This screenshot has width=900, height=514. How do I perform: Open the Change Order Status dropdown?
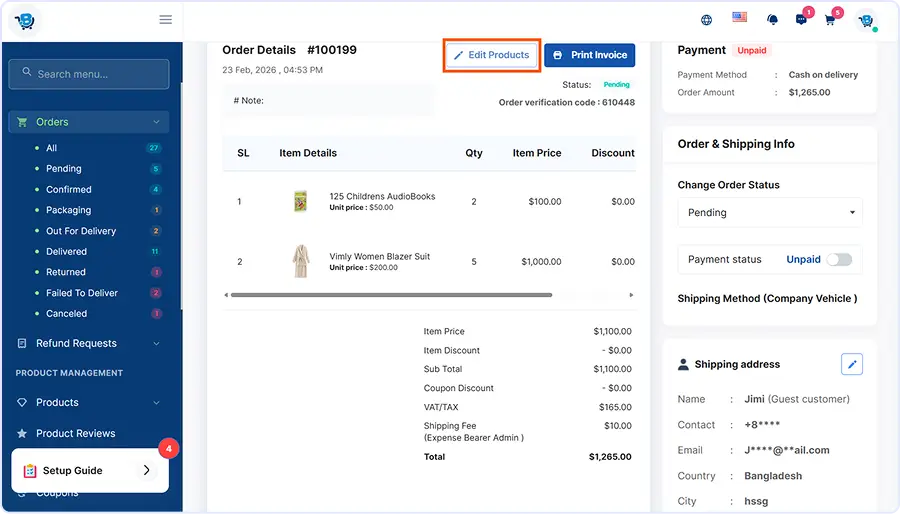point(770,212)
